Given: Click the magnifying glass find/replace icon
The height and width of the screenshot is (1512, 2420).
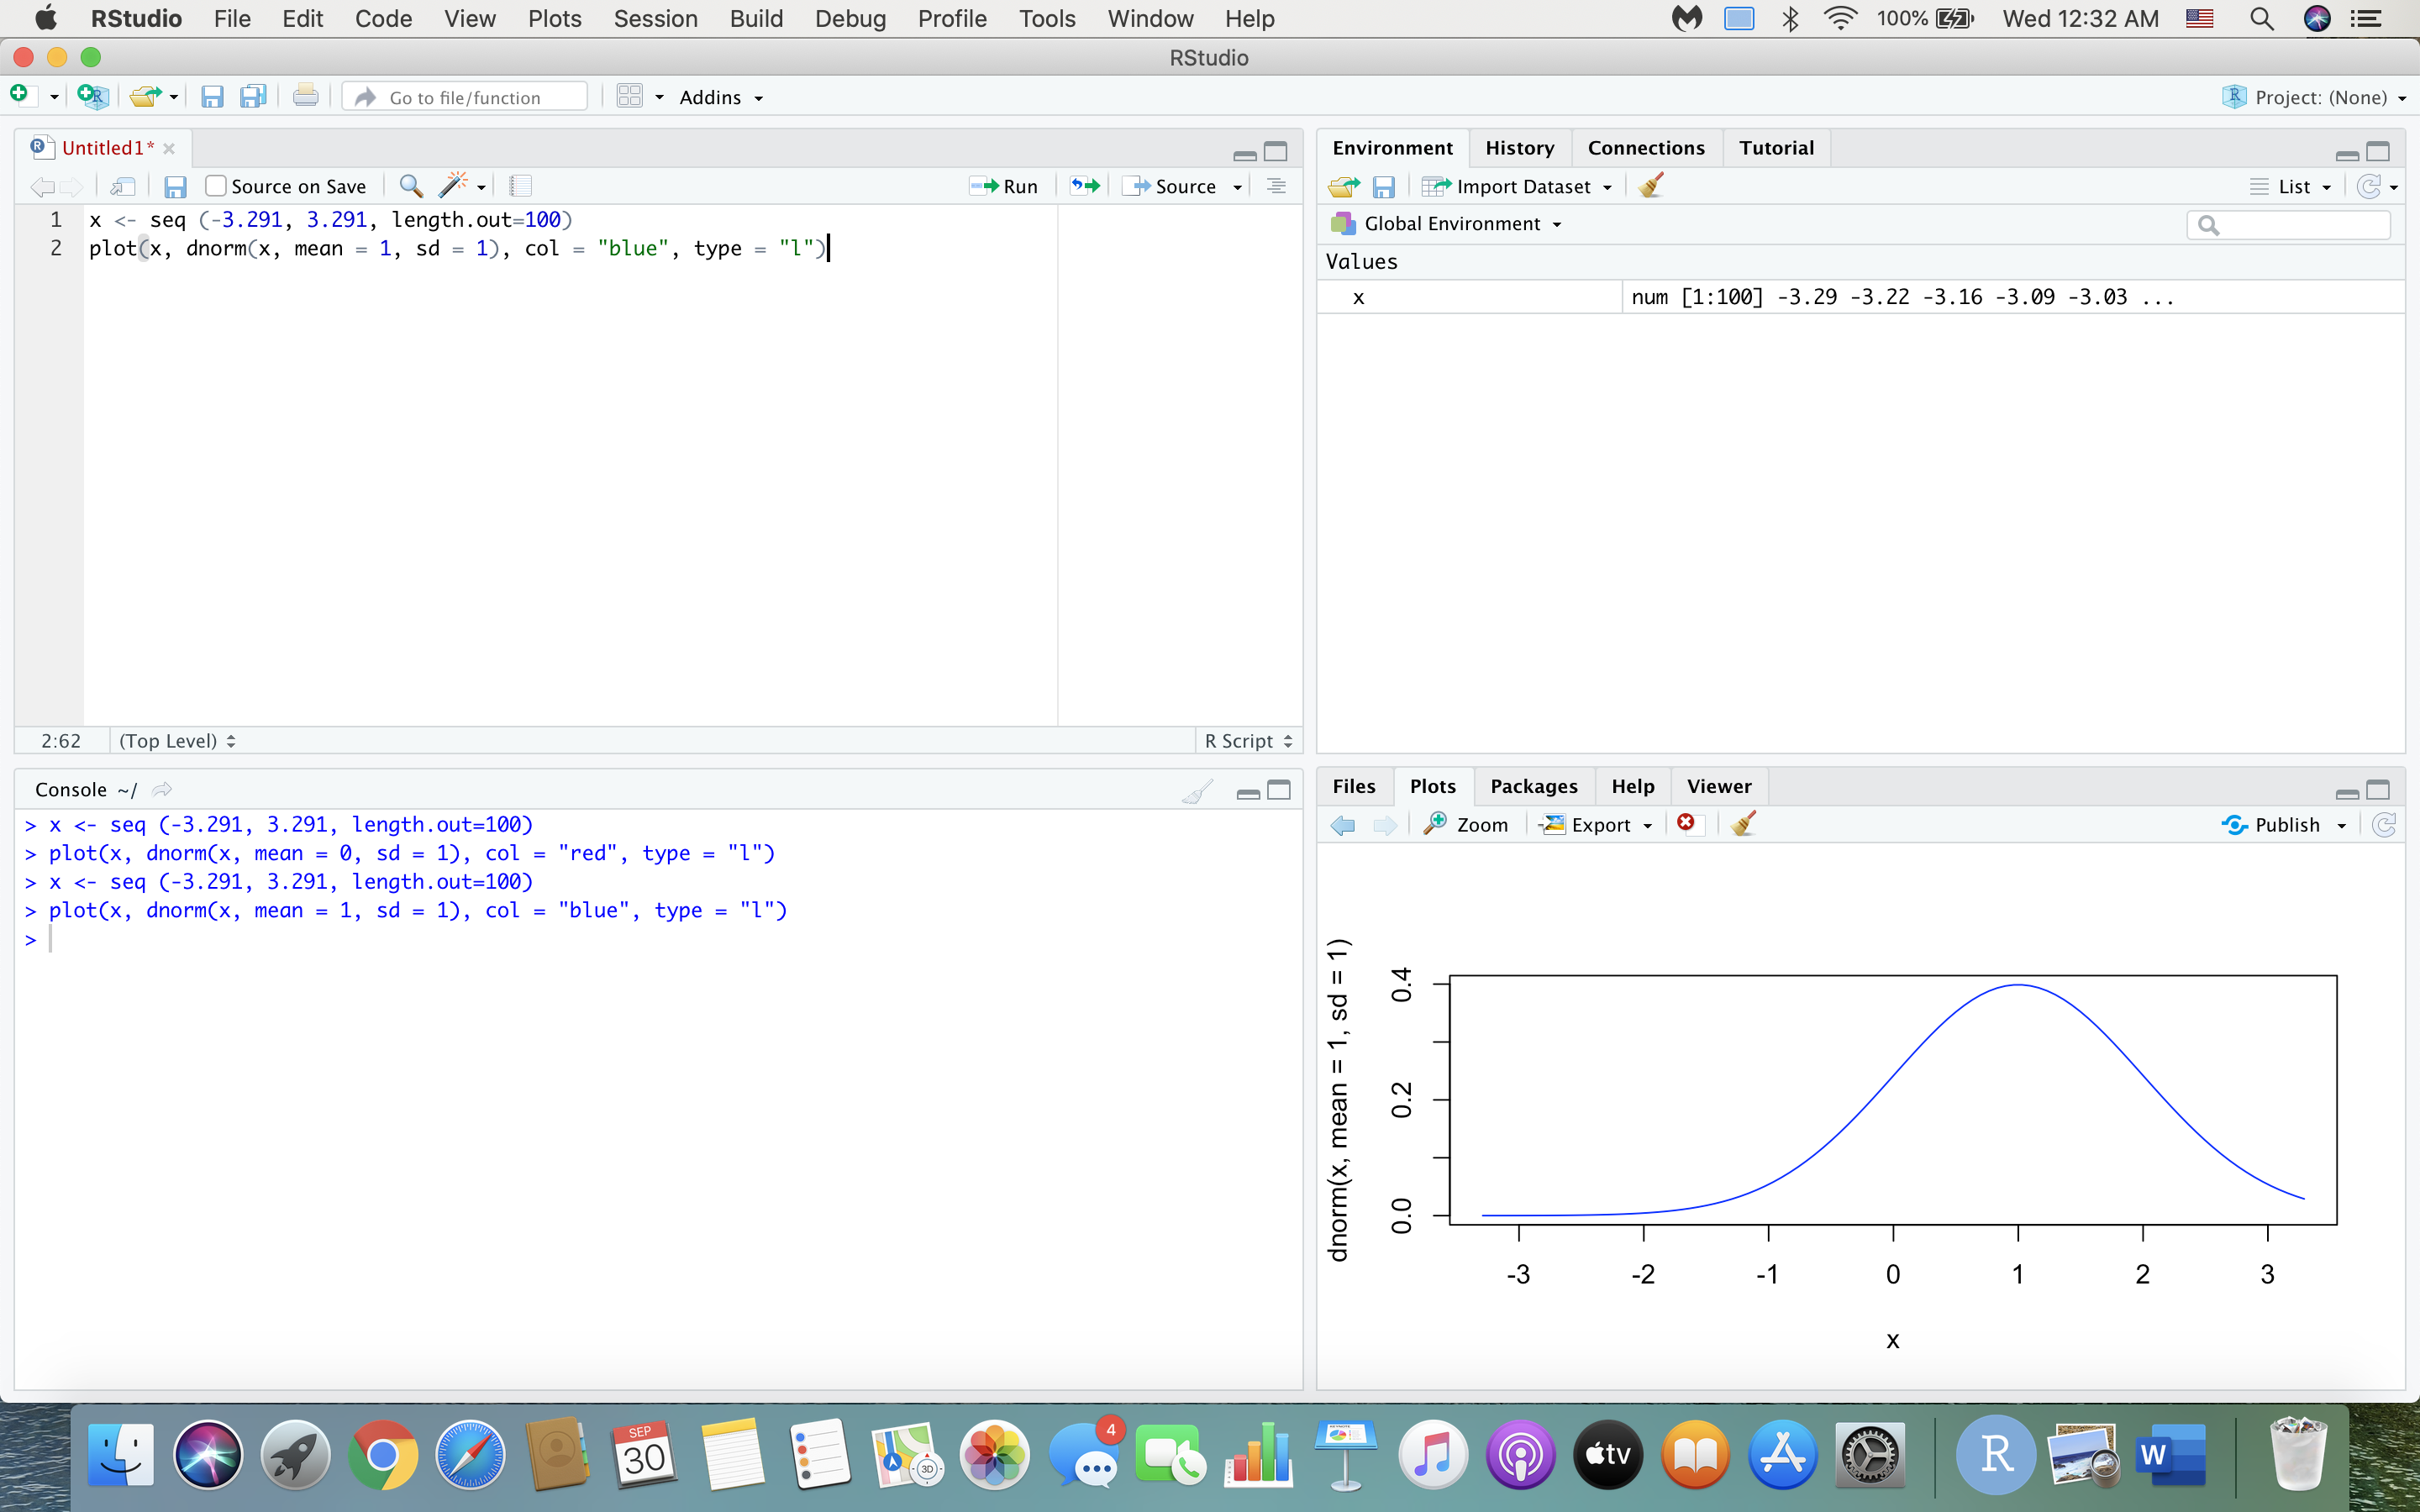Looking at the screenshot, I should 410,185.
